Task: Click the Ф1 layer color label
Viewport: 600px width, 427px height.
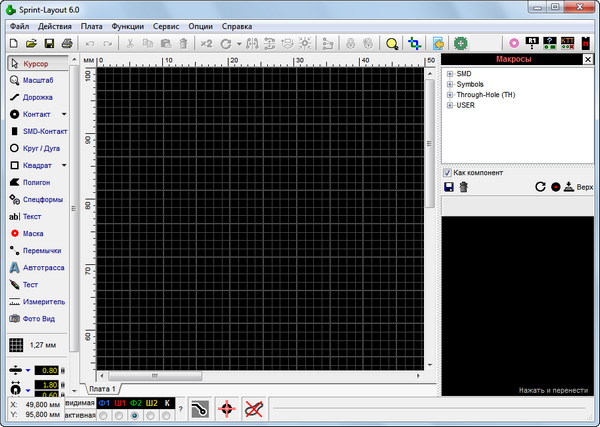Action: pos(104,403)
